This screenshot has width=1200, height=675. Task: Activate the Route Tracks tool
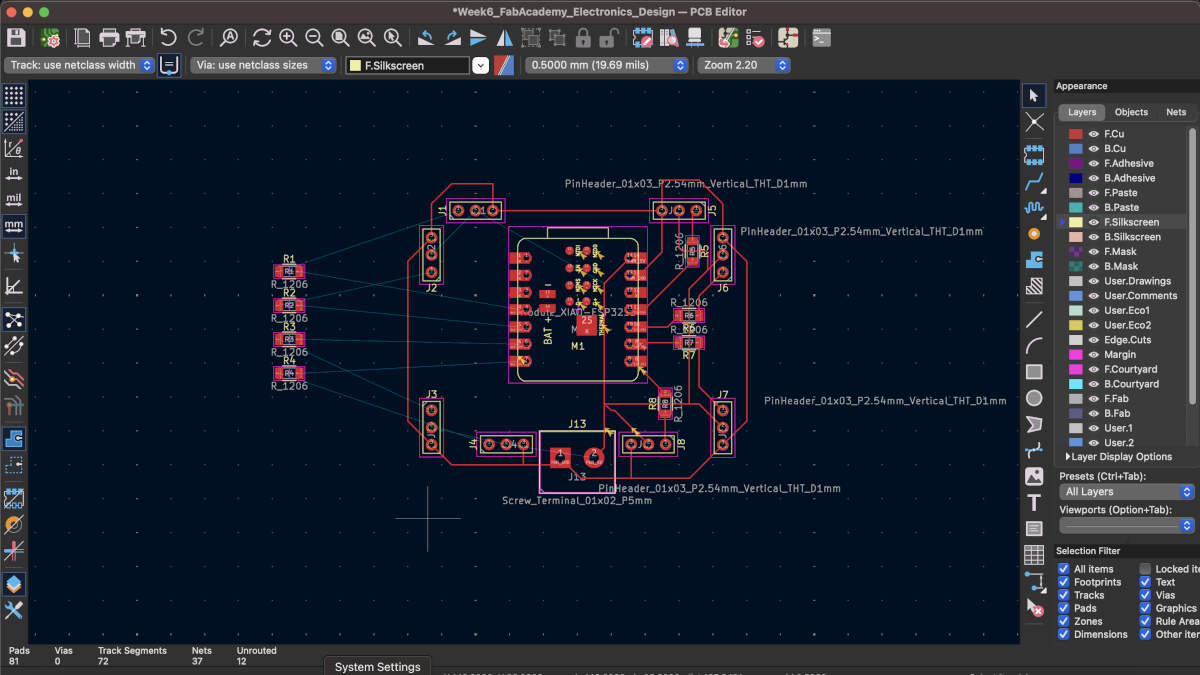tap(1034, 180)
